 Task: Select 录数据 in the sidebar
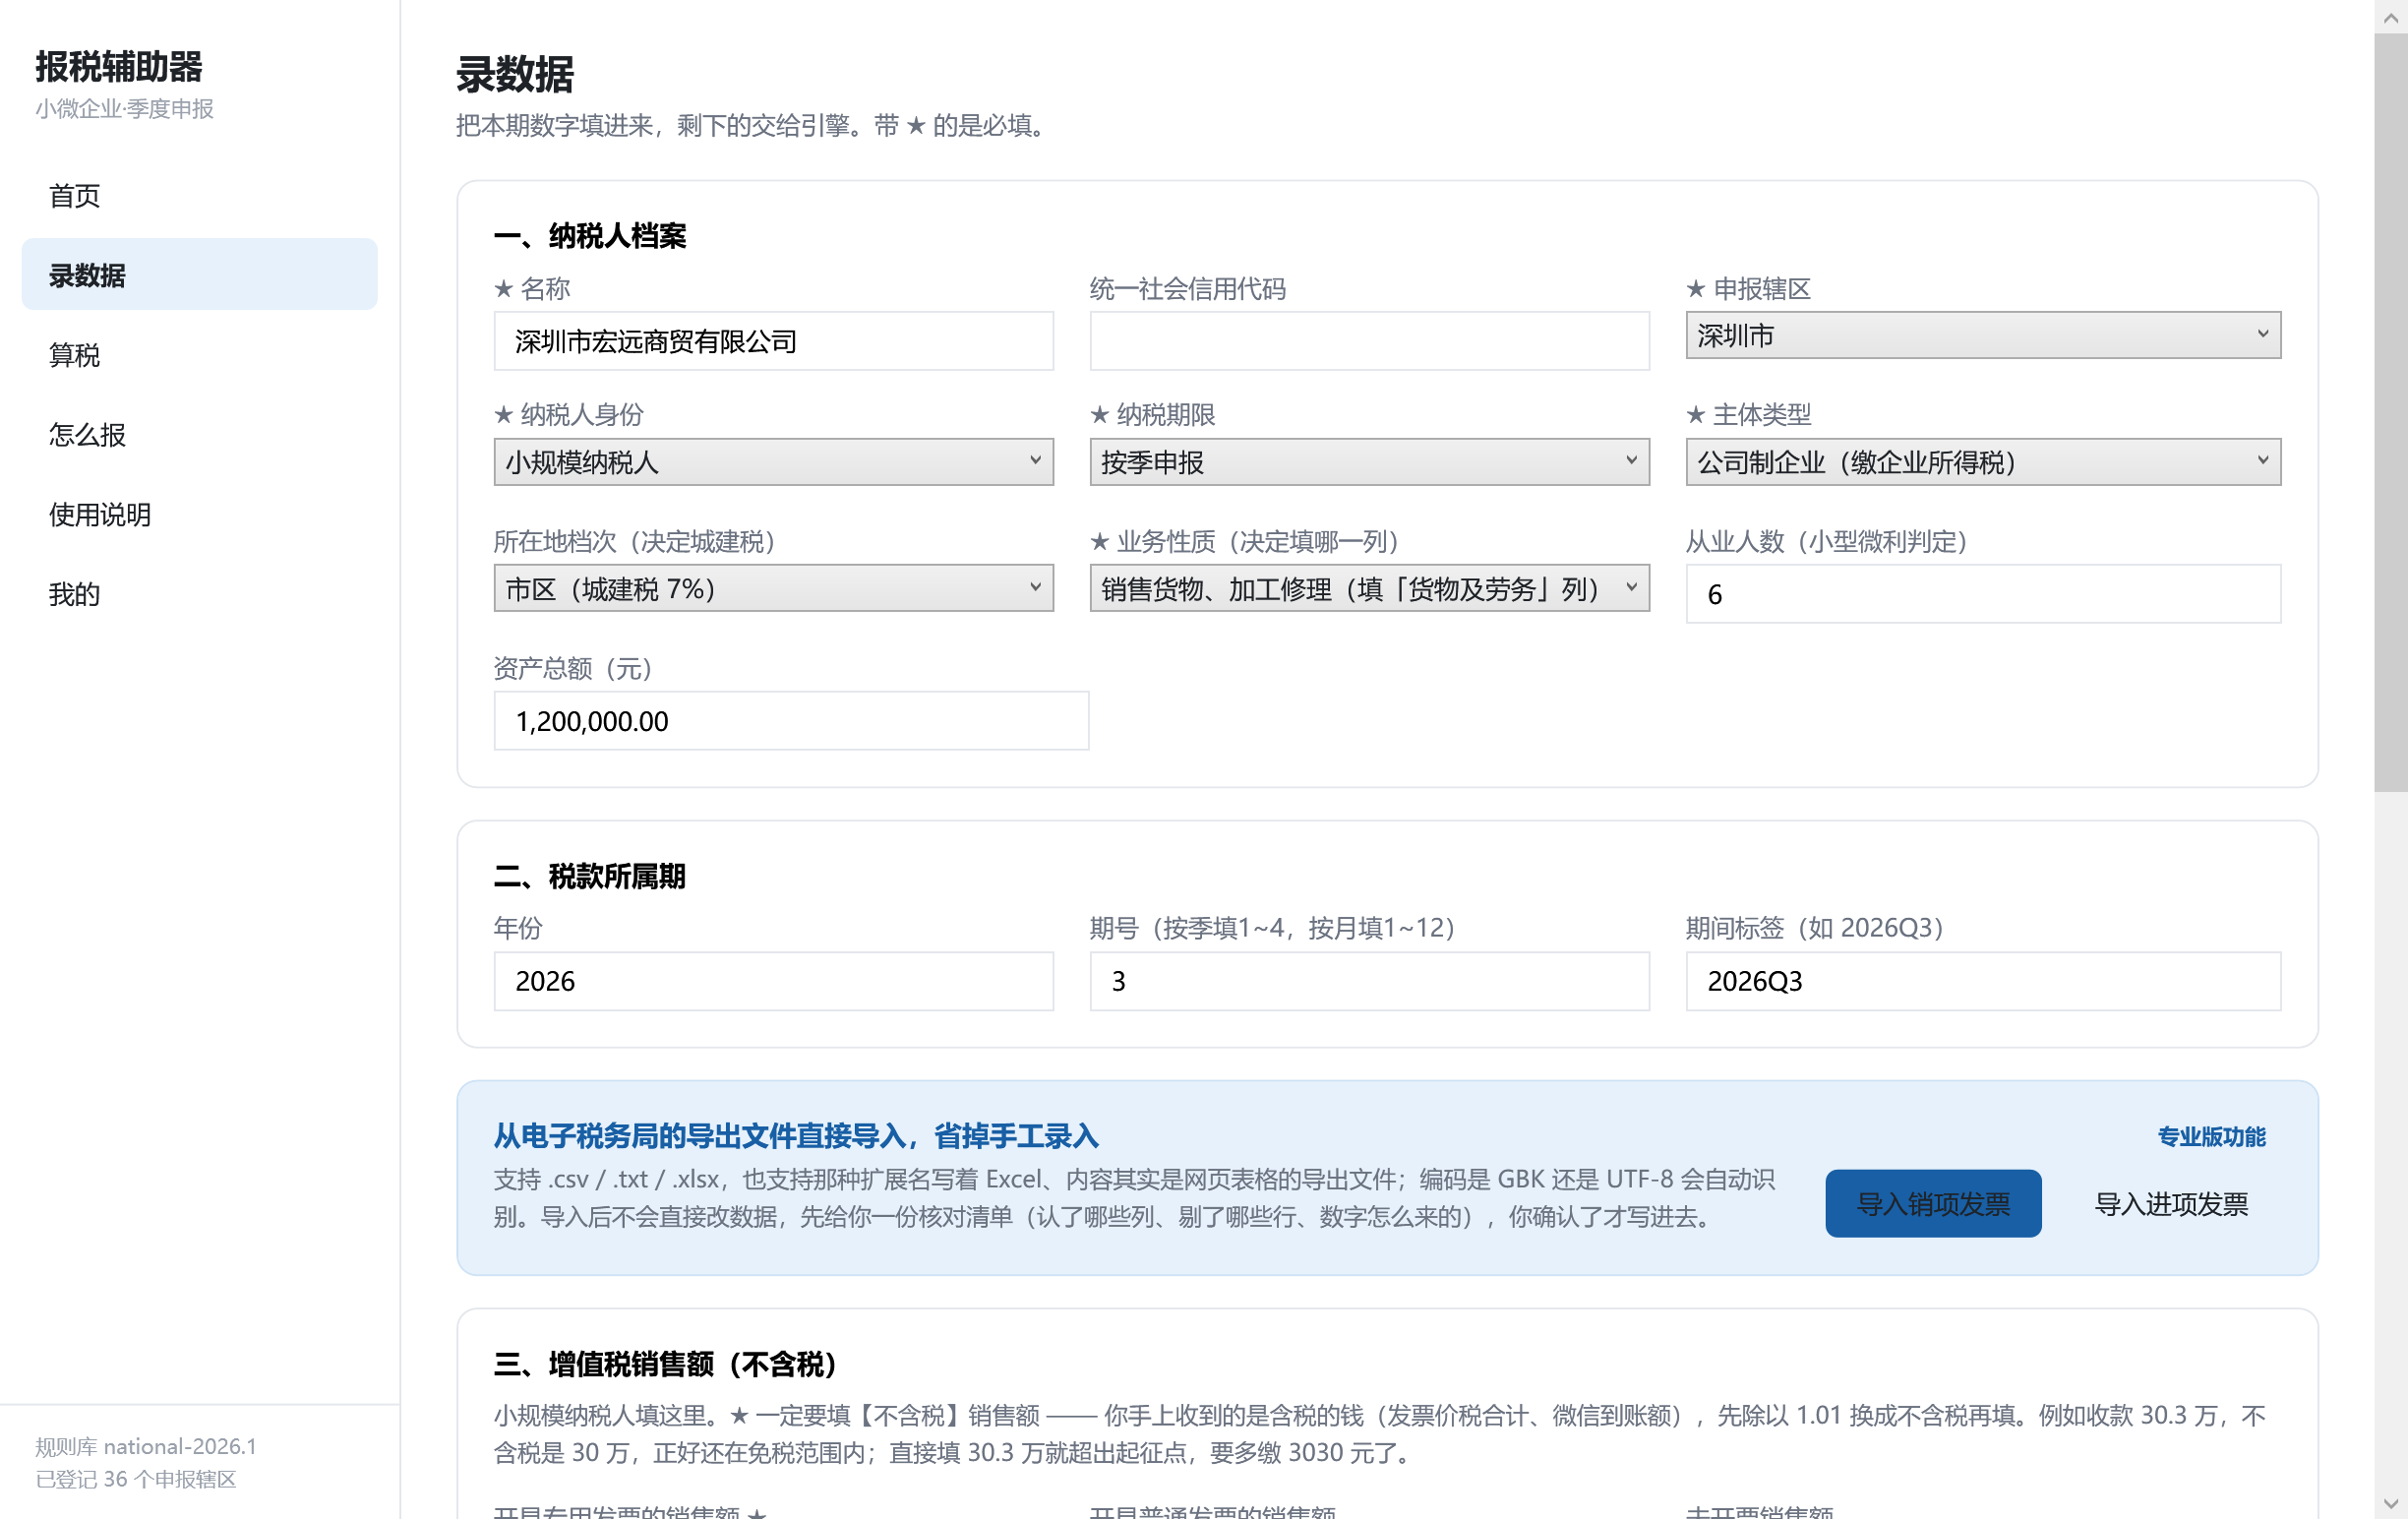tap(199, 274)
